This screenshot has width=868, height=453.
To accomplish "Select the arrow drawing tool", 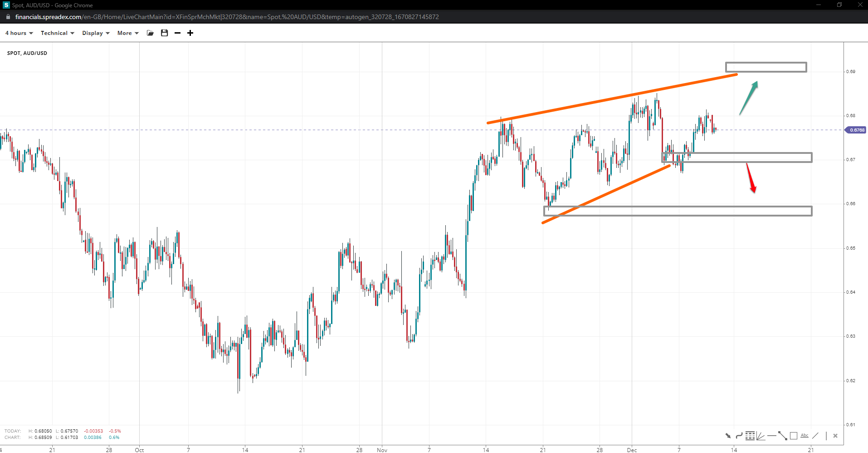I will (x=728, y=436).
